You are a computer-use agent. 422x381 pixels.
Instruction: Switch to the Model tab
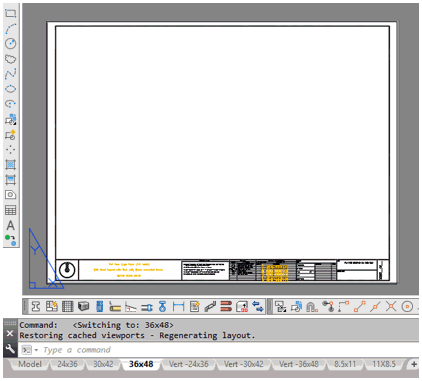click(x=30, y=364)
